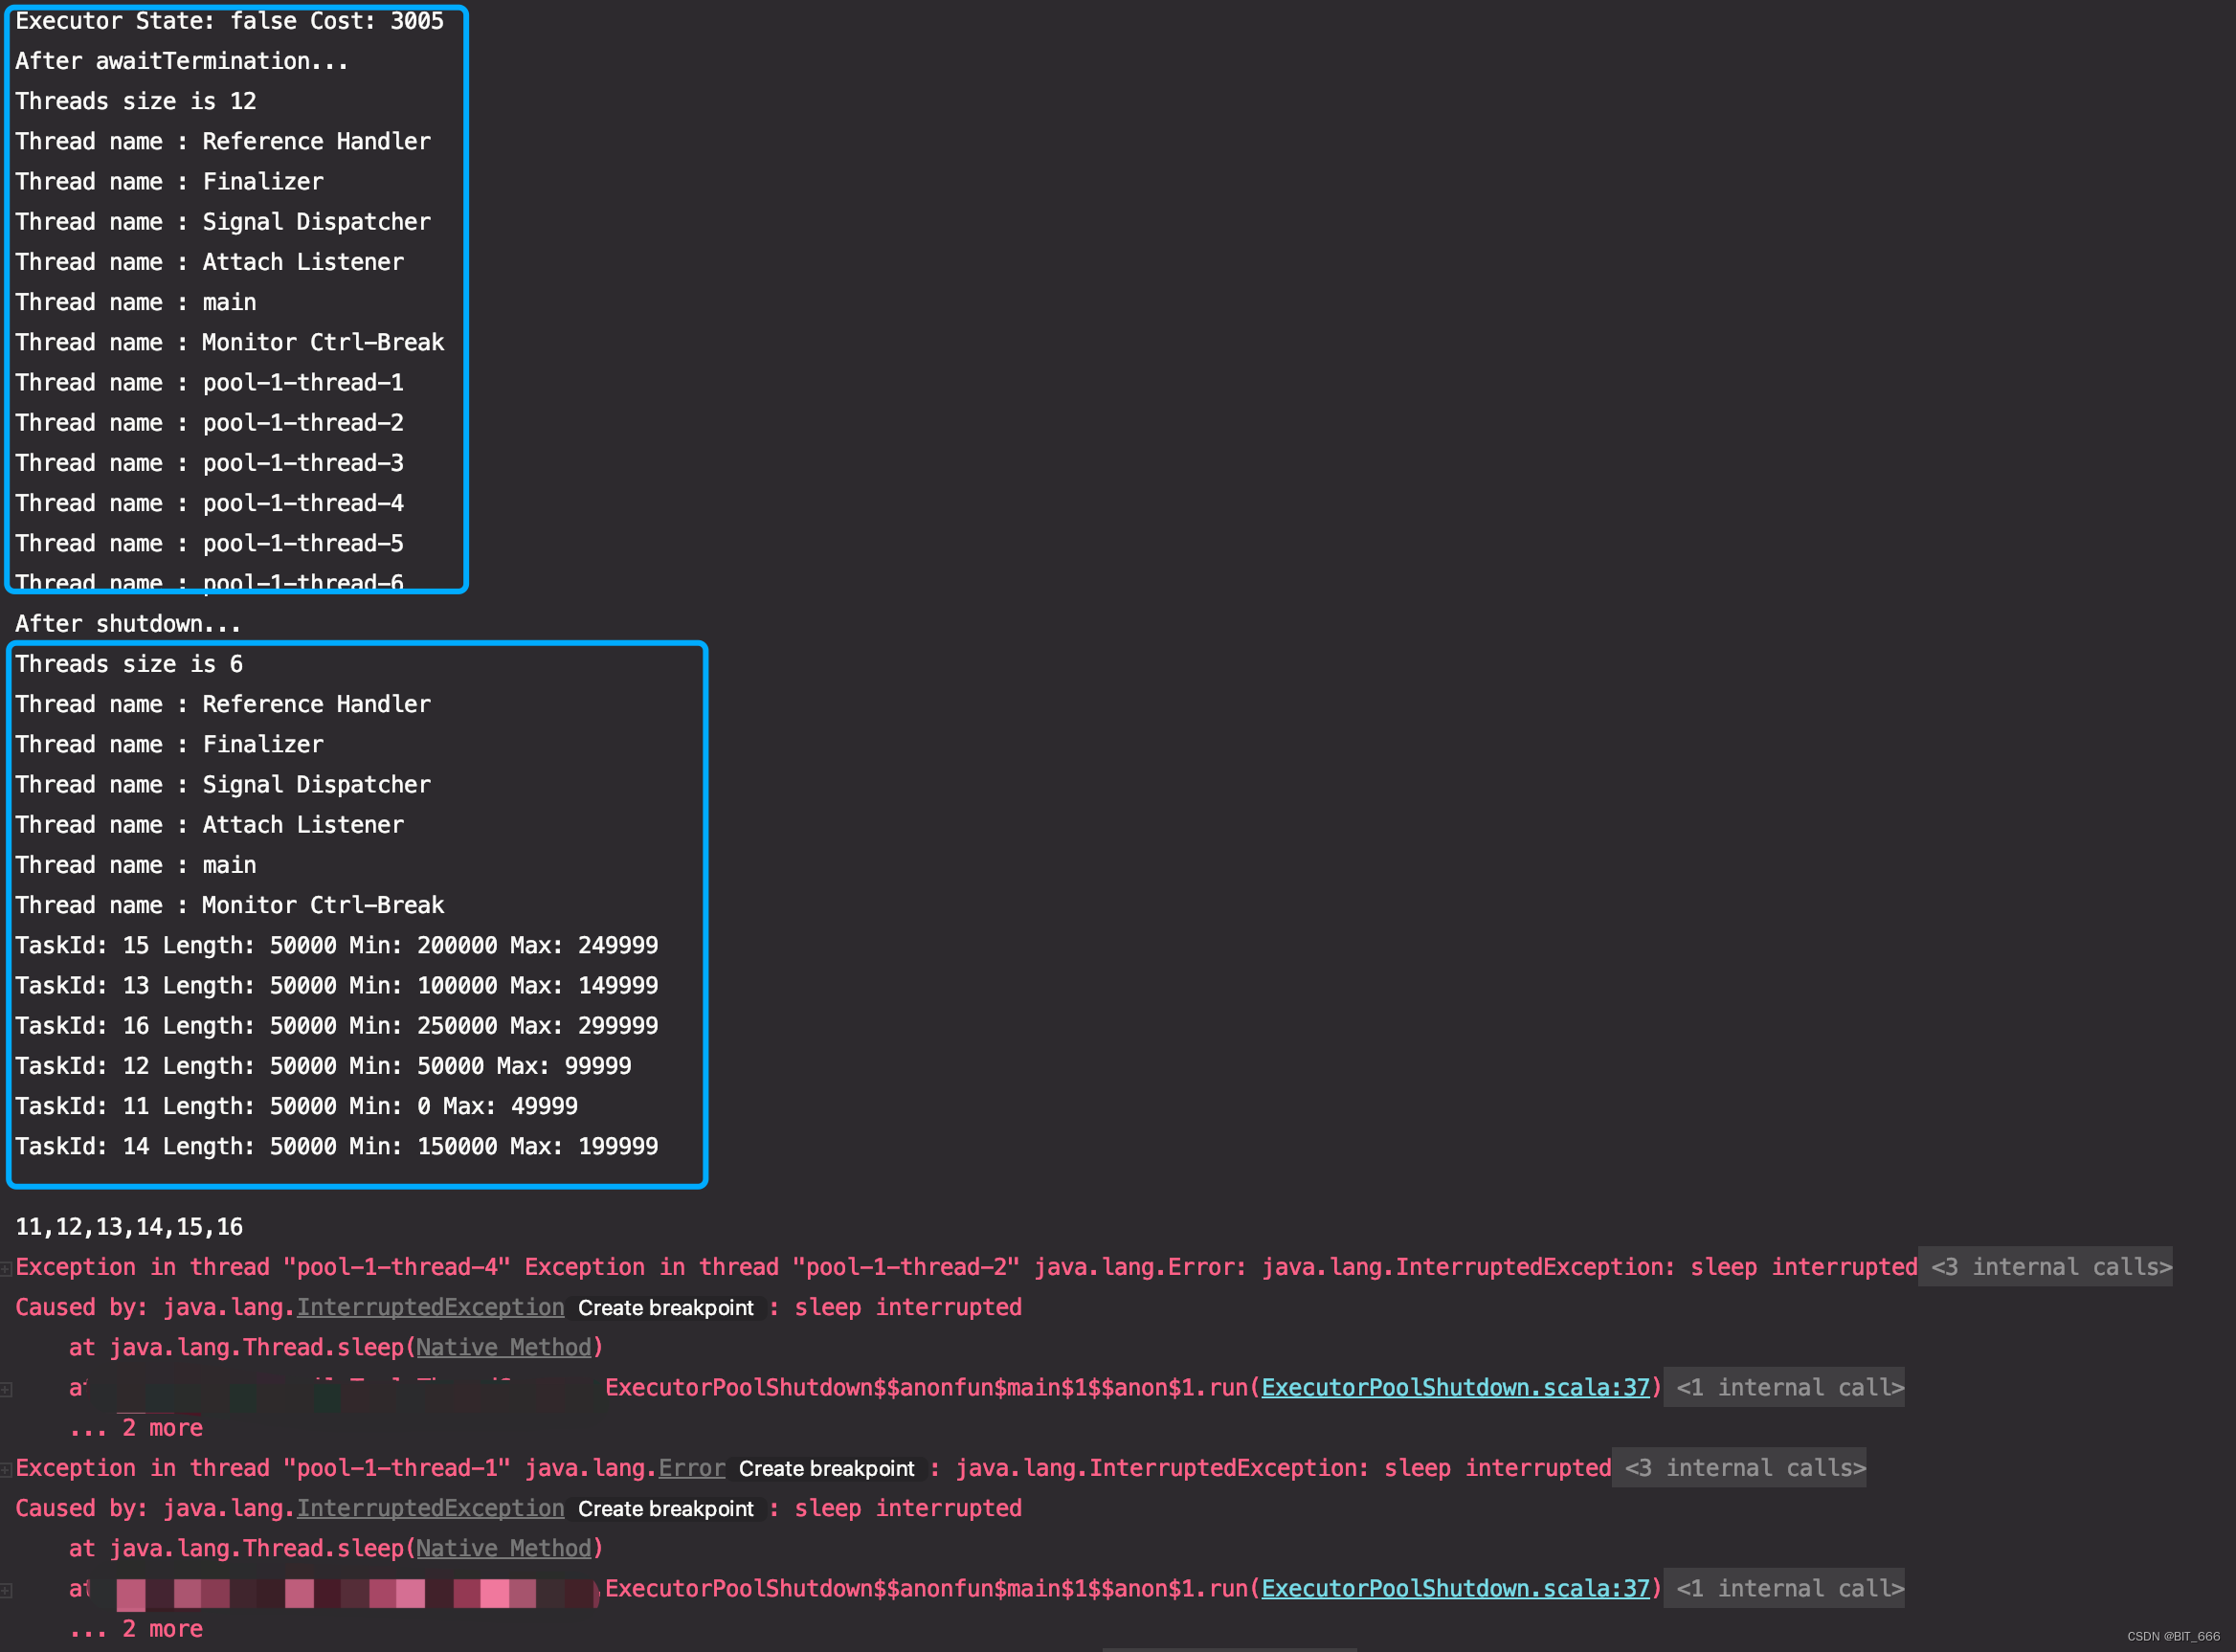
Task: Click '... 2 more' in the second stack trace
Action: click(137, 1629)
